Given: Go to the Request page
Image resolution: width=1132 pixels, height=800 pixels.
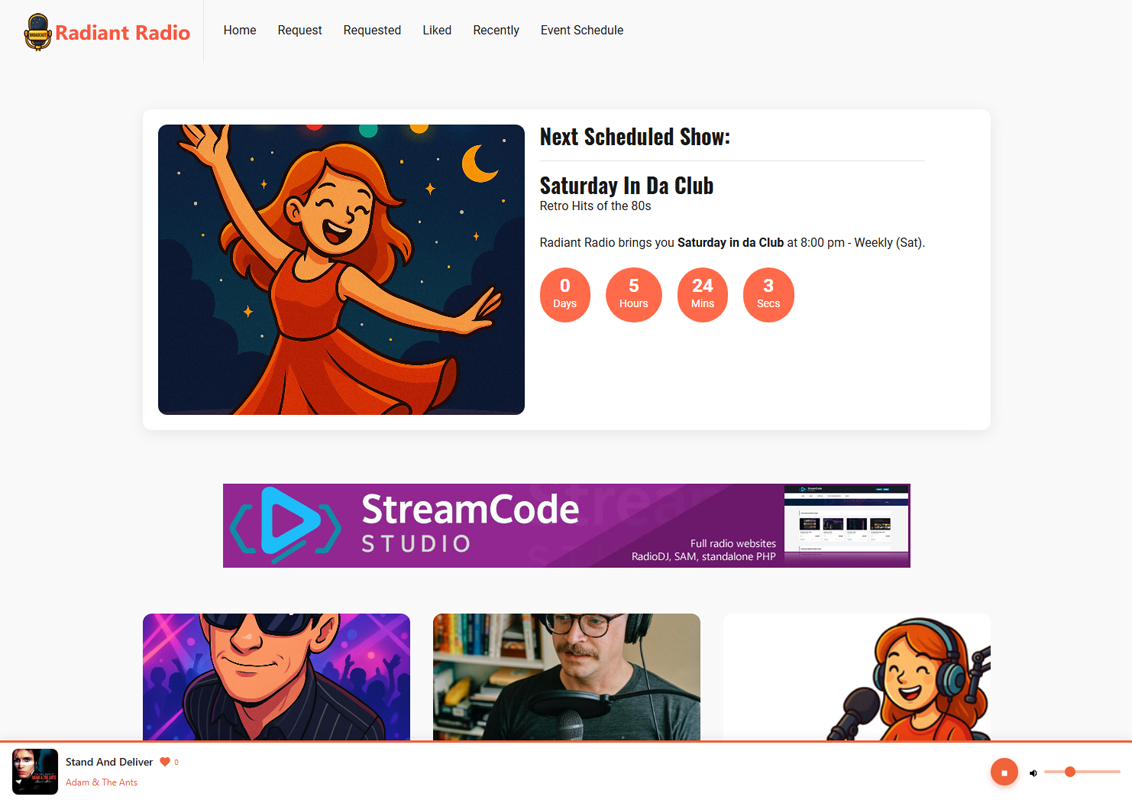Looking at the screenshot, I should tap(299, 31).
